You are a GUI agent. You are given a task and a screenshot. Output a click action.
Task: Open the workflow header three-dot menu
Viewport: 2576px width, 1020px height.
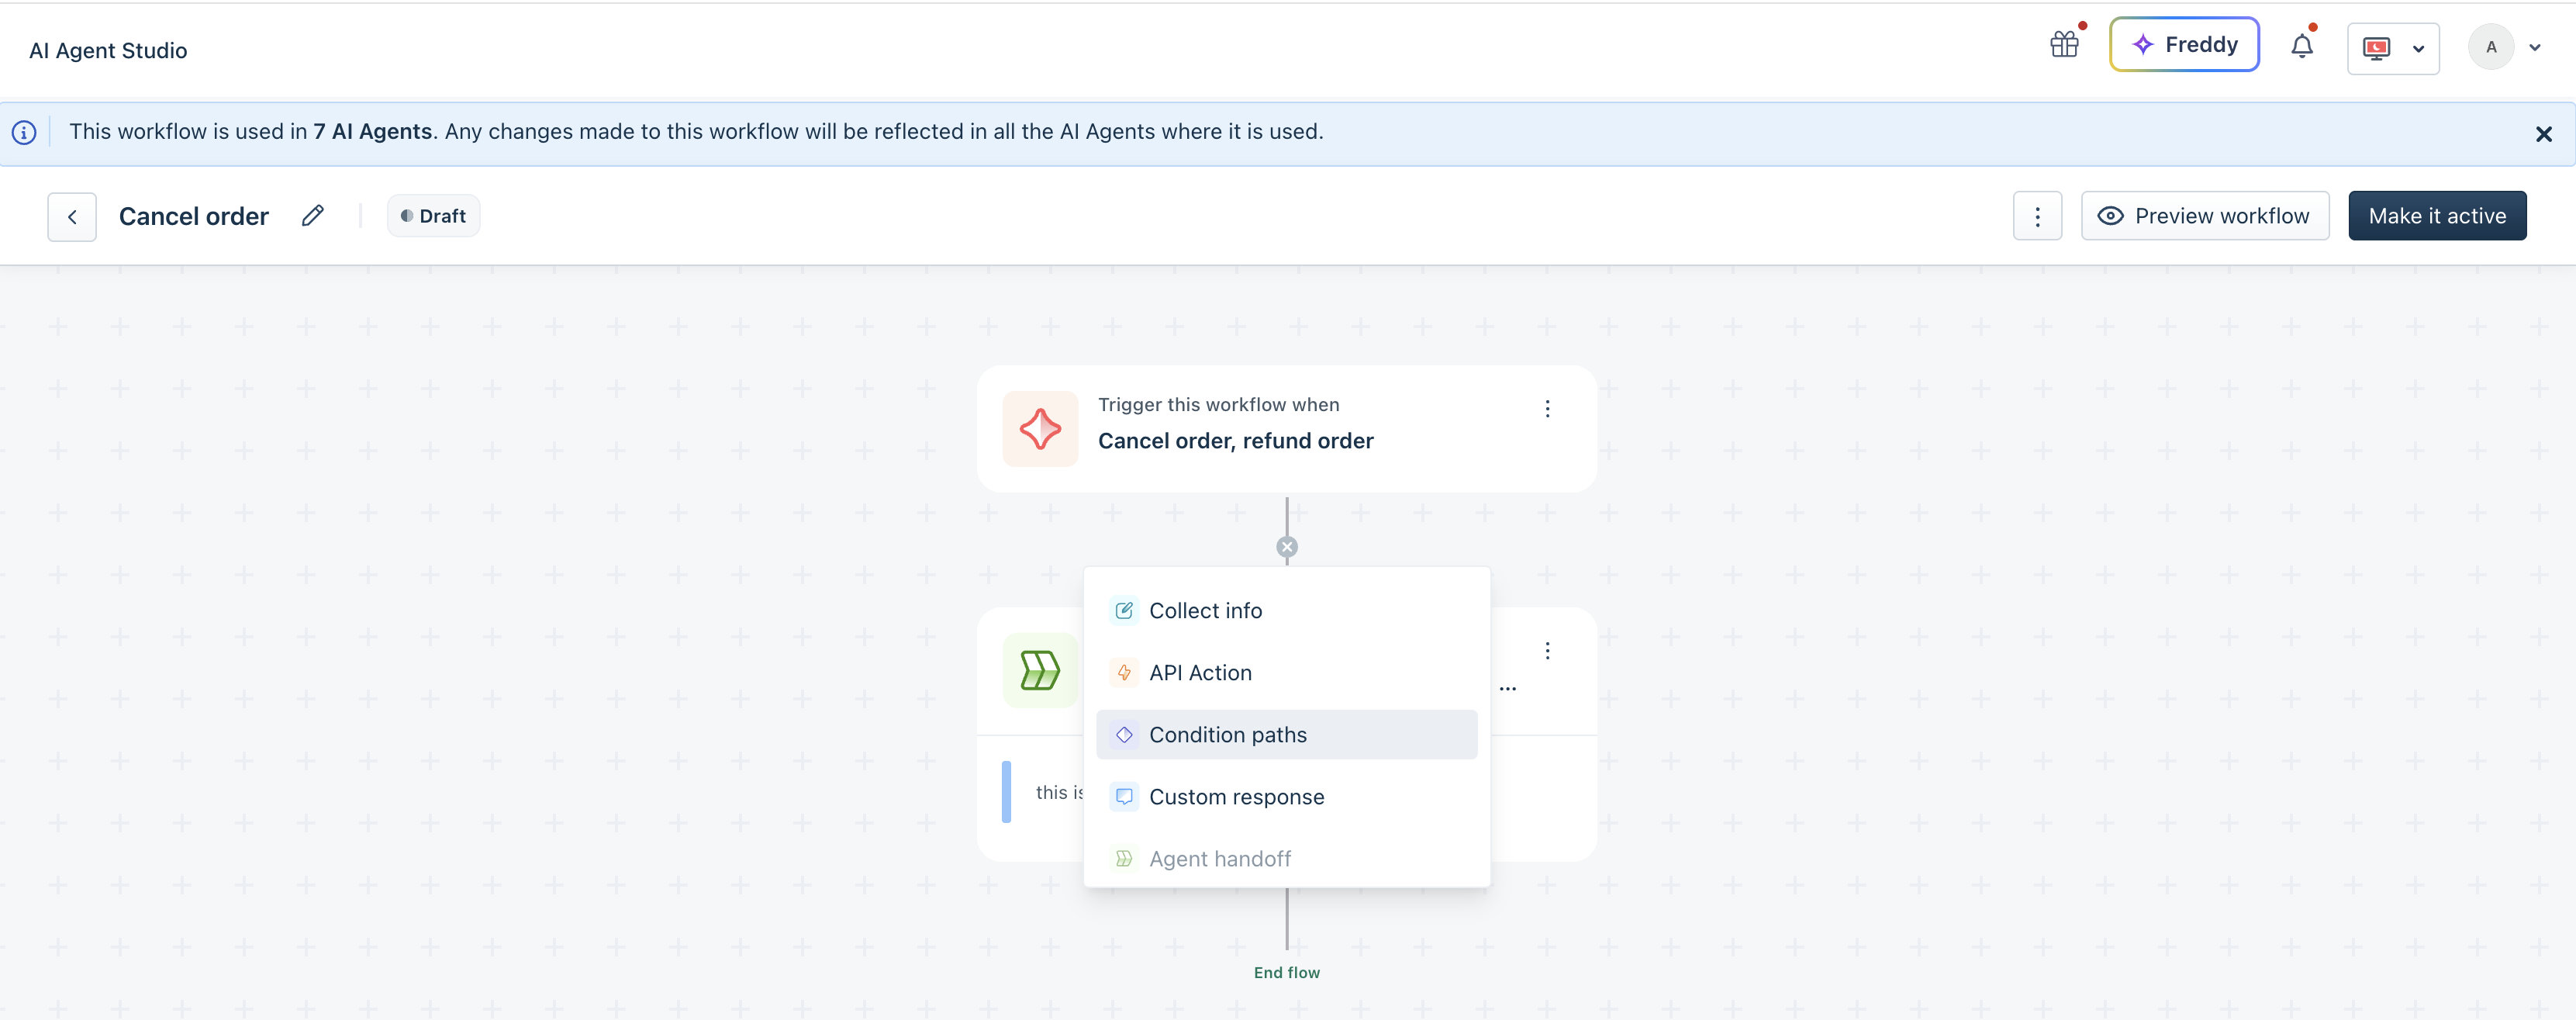point(2037,216)
